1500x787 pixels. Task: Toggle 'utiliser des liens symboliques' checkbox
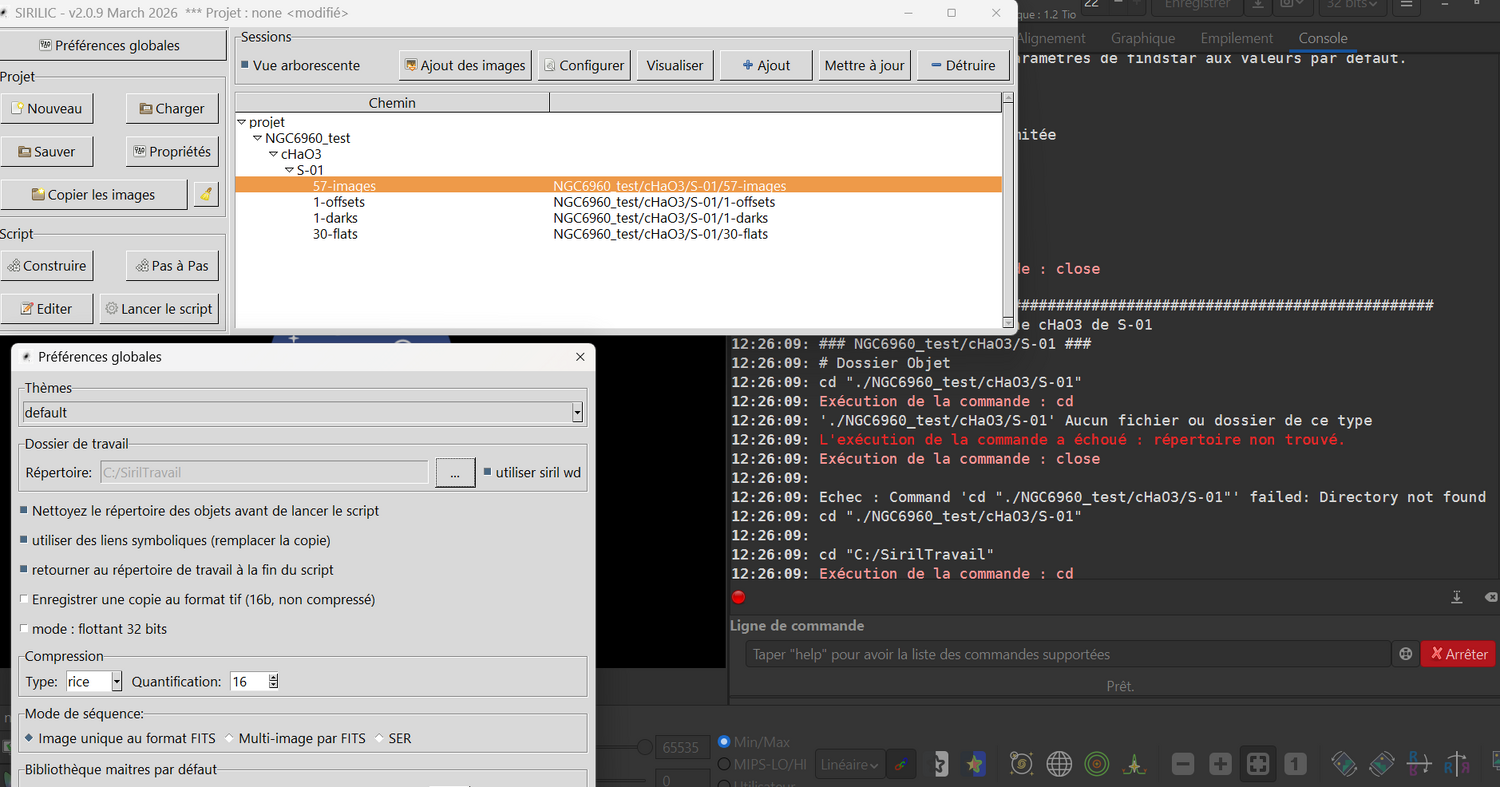point(25,540)
